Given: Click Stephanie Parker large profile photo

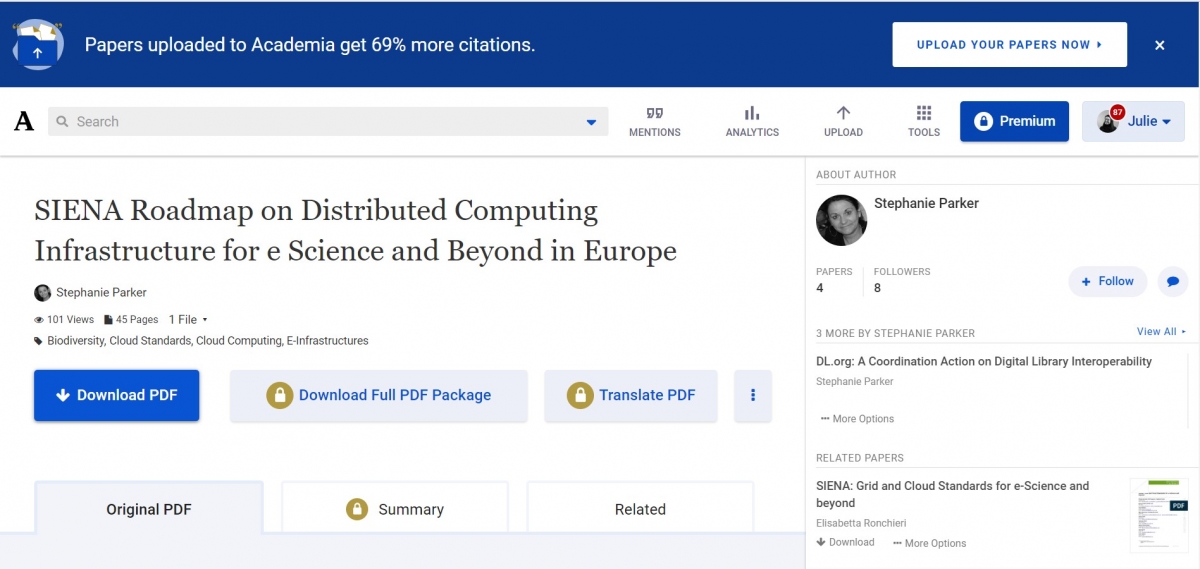Looking at the screenshot, I should coord(841,220).
